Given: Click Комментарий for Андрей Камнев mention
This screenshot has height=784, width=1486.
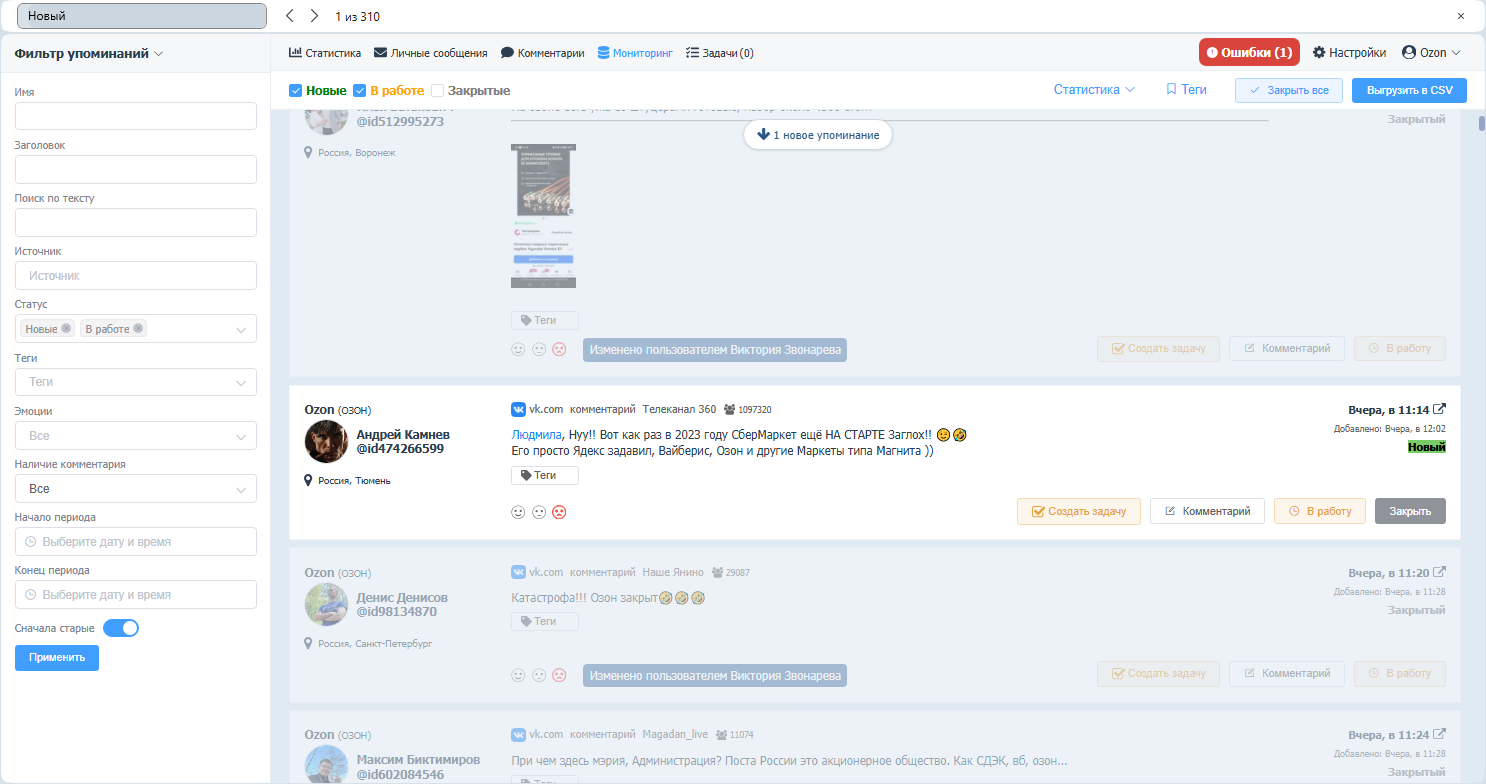Looking at the screenshot, I should 1207,511.
